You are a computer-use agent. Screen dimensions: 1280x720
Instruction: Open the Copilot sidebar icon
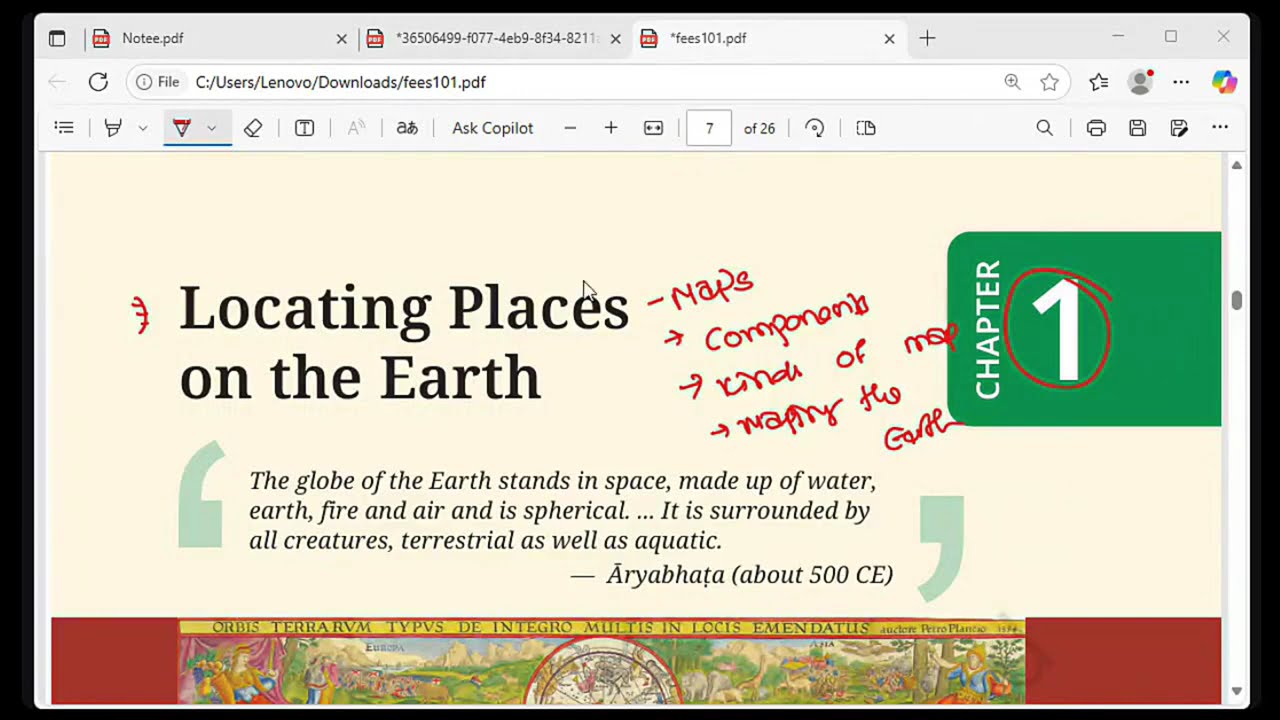pyautogui.click(x=1224, y=82)
